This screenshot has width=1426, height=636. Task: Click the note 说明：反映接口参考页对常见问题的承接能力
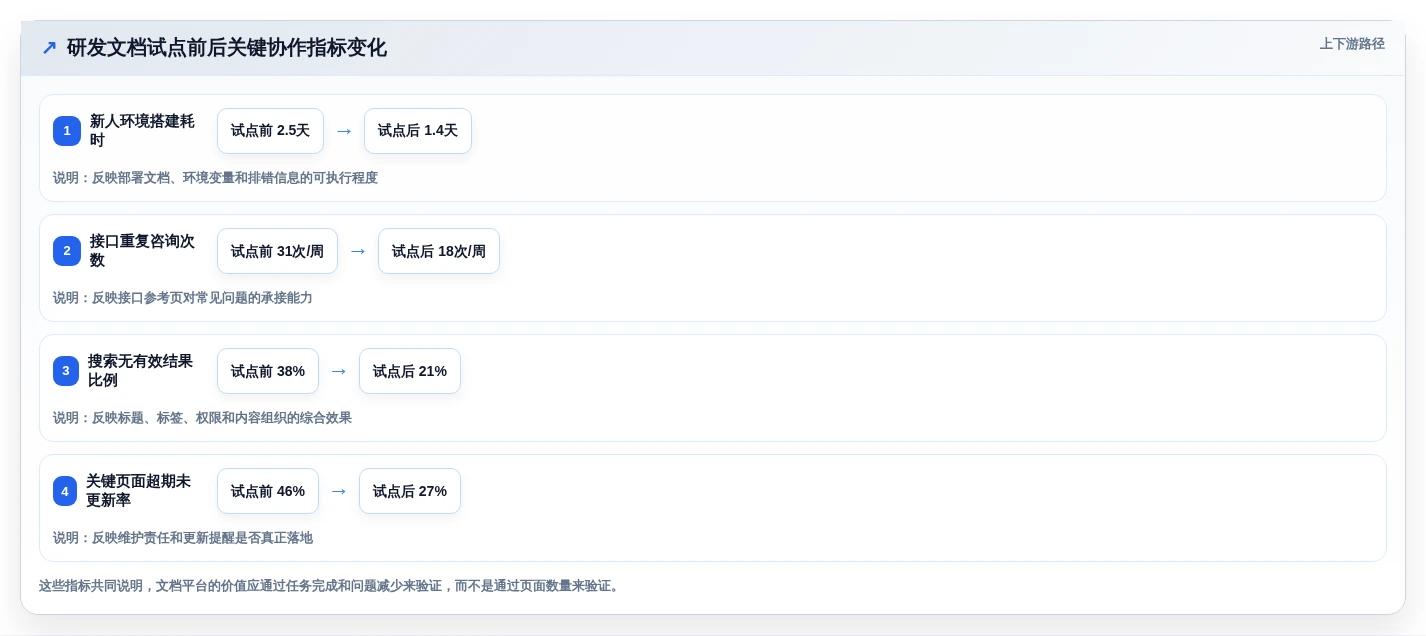coord(183,298)
